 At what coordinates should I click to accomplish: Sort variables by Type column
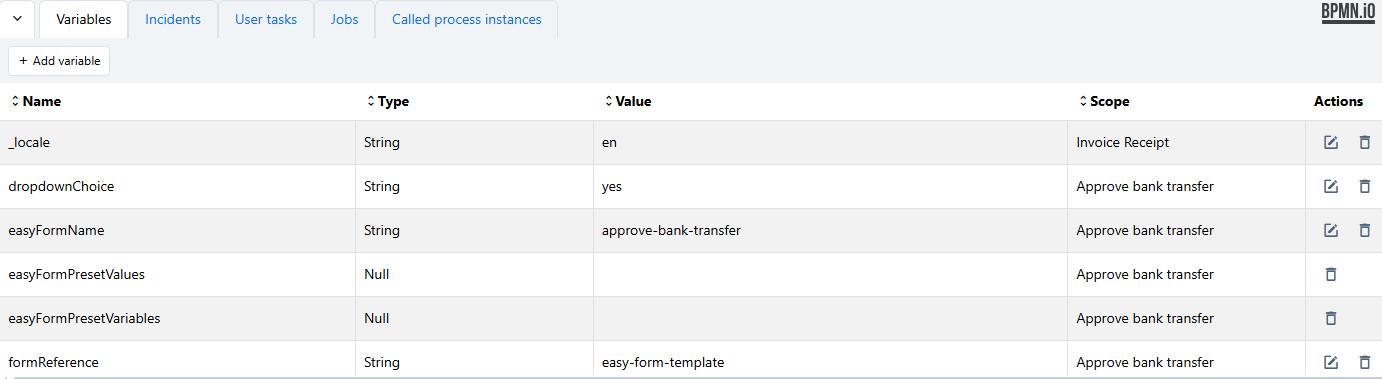click(388, 101)
